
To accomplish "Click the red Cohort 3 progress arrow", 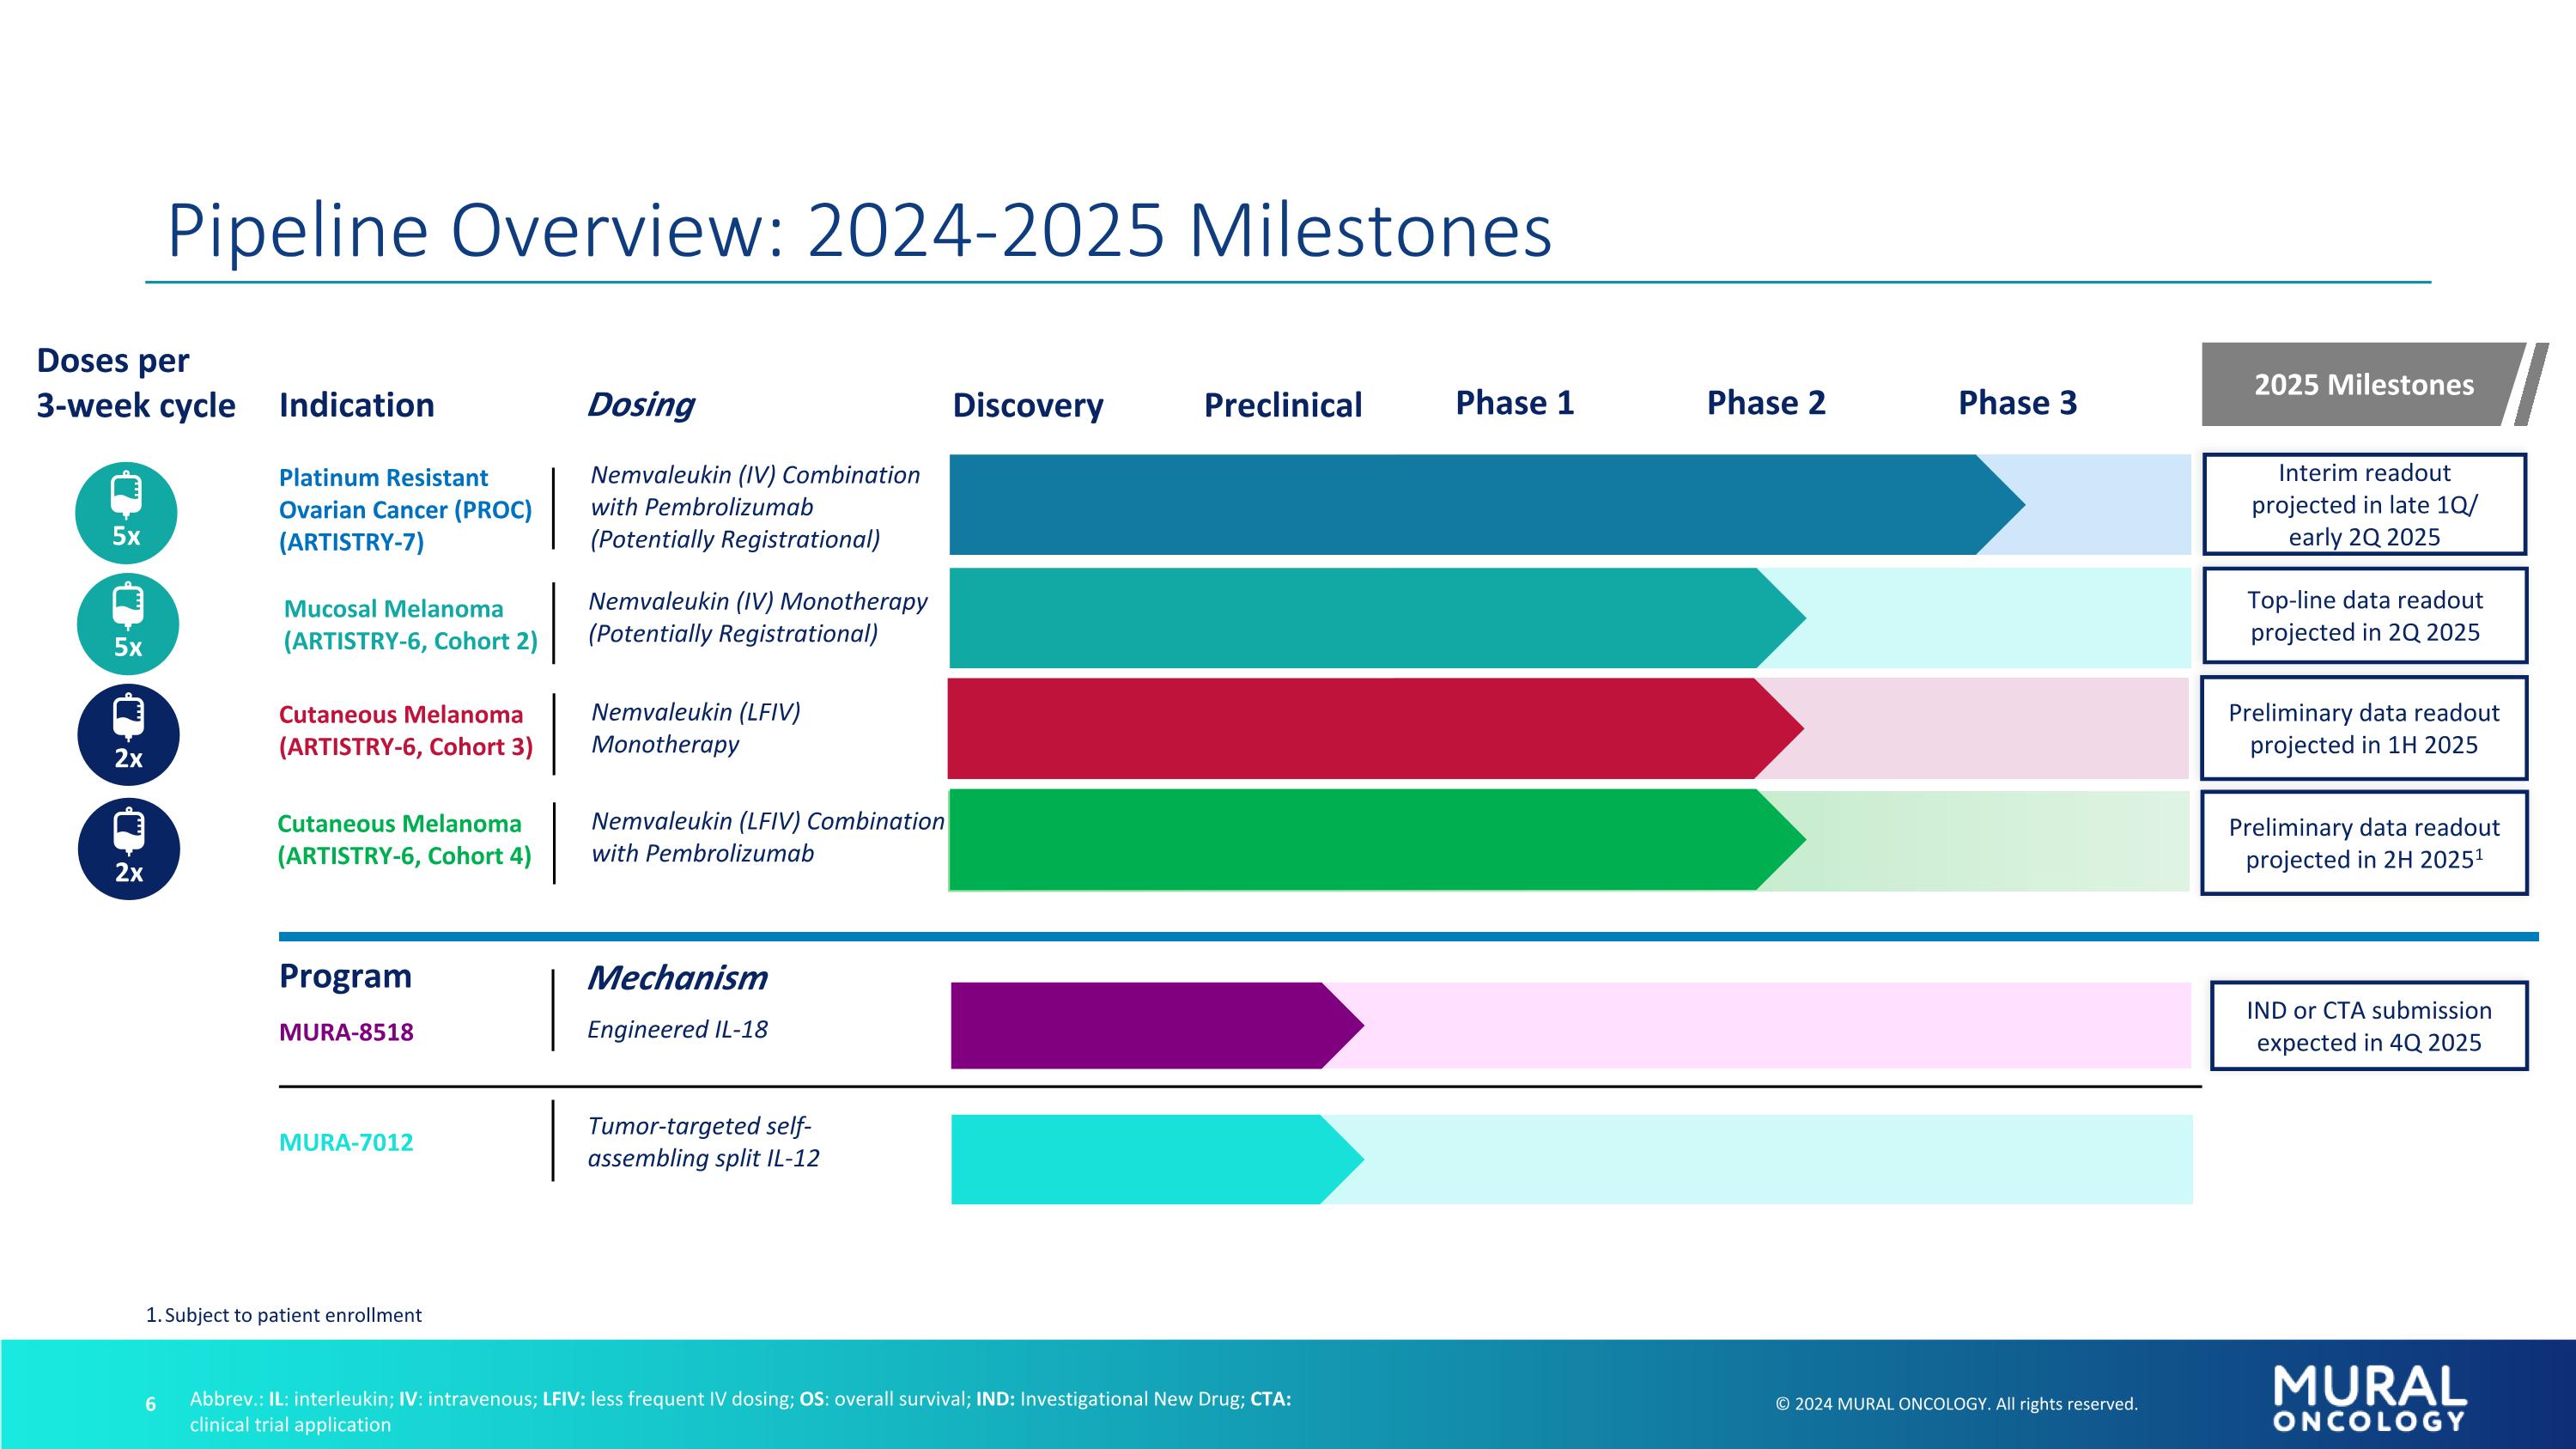I will tap(1375, 729).
